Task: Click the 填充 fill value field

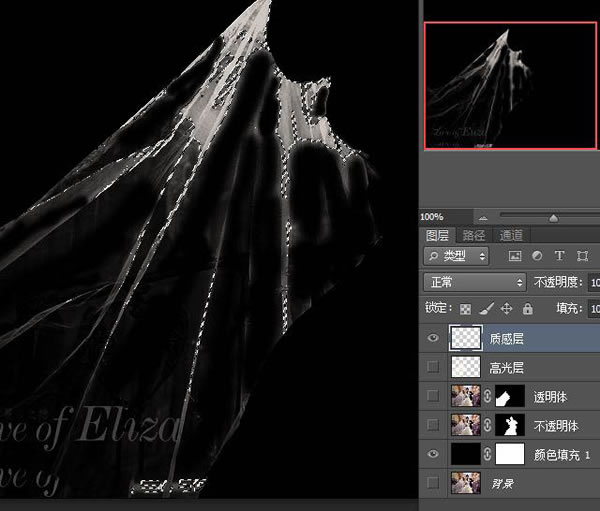Action: click(594, 309)
